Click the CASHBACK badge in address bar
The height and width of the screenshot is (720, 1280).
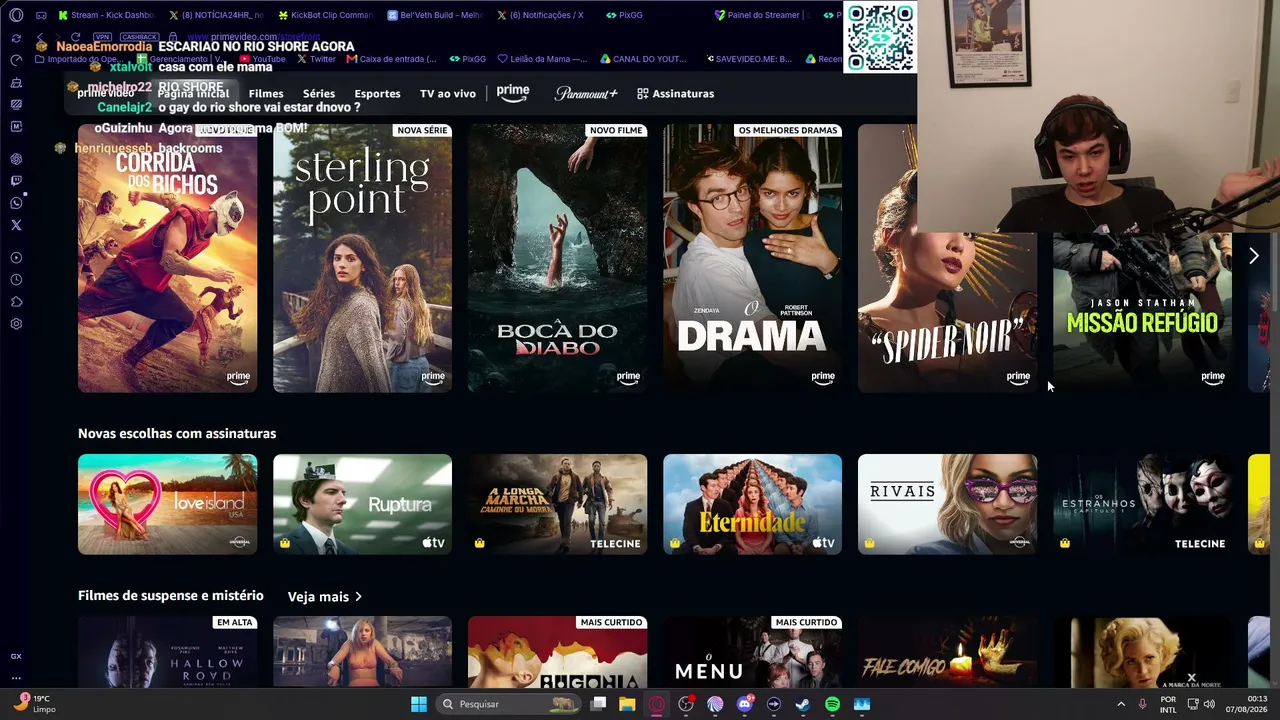click(139, 37)
